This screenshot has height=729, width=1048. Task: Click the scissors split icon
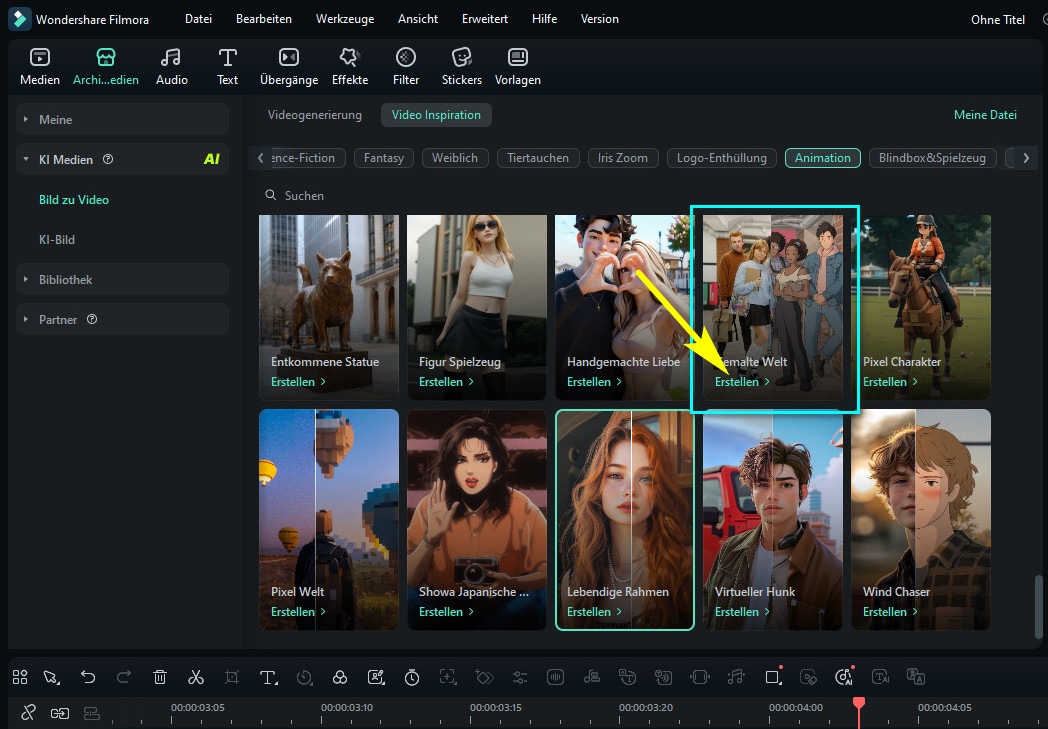pyautogui.click(x=196, y=677)
